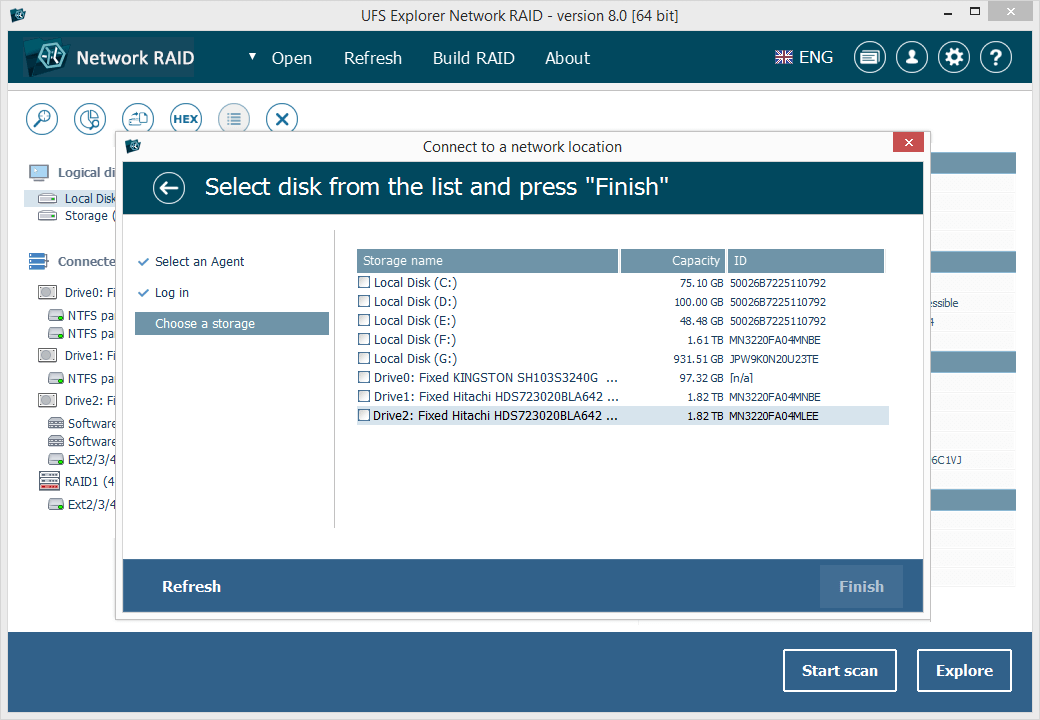Image resolution: width=1040 pixels, height=720 pixels.
Task: Click the back arrow in the dialog
Action: pyautogui.click(x=169, y=188)
